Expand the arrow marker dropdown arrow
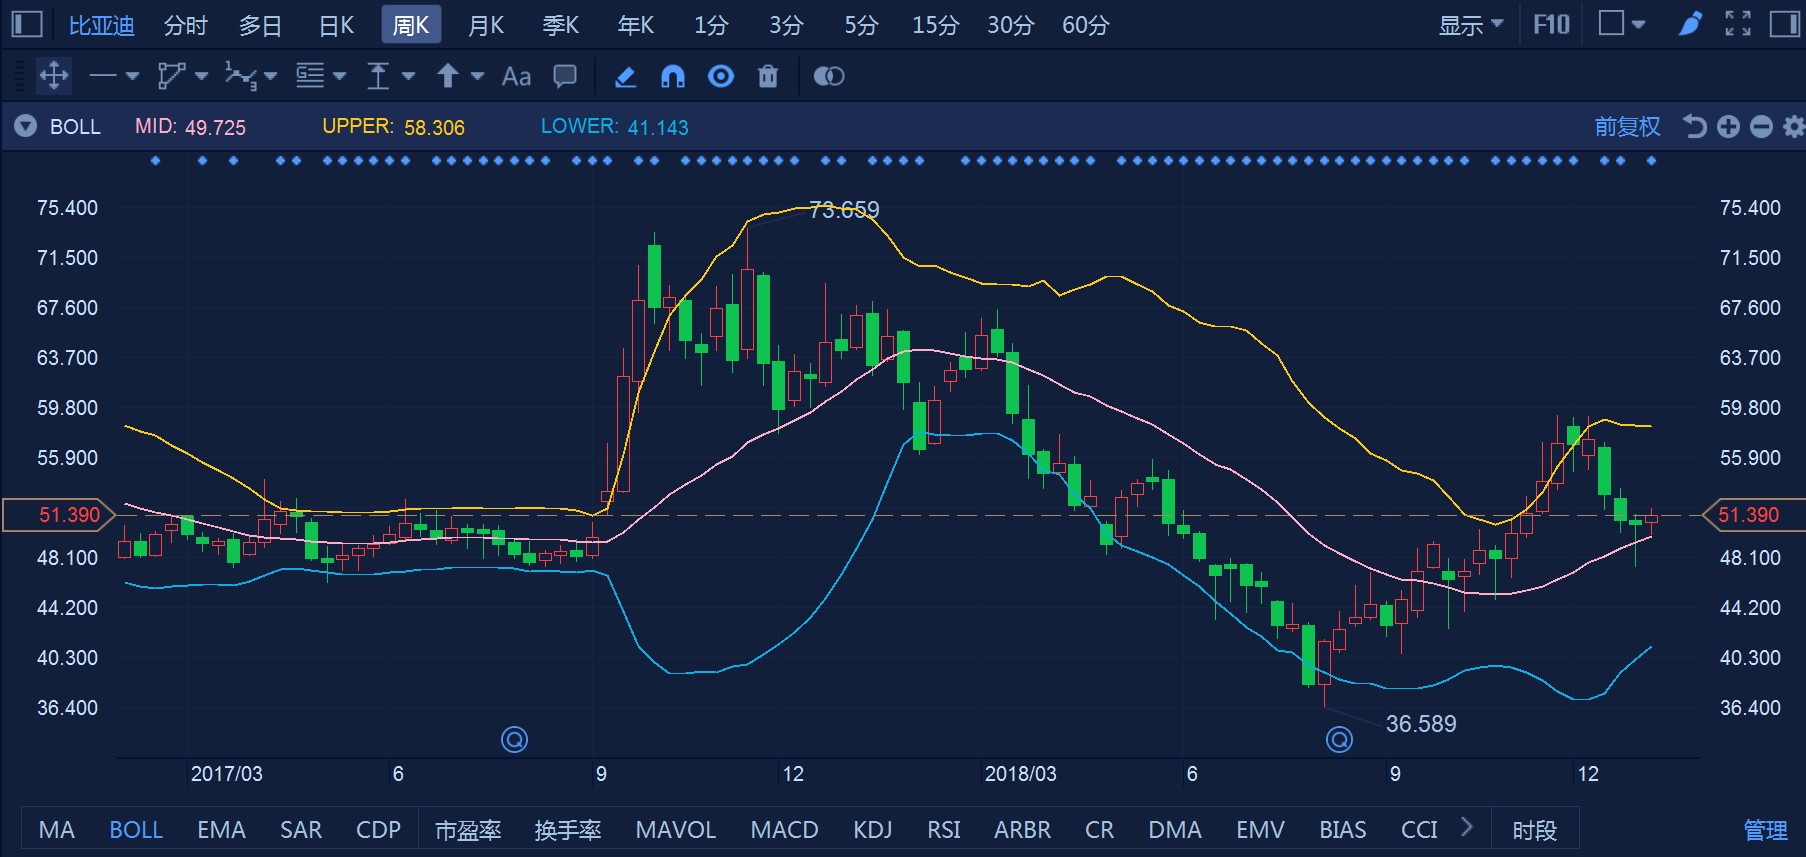1806x857 pixels. pos(477,76)
